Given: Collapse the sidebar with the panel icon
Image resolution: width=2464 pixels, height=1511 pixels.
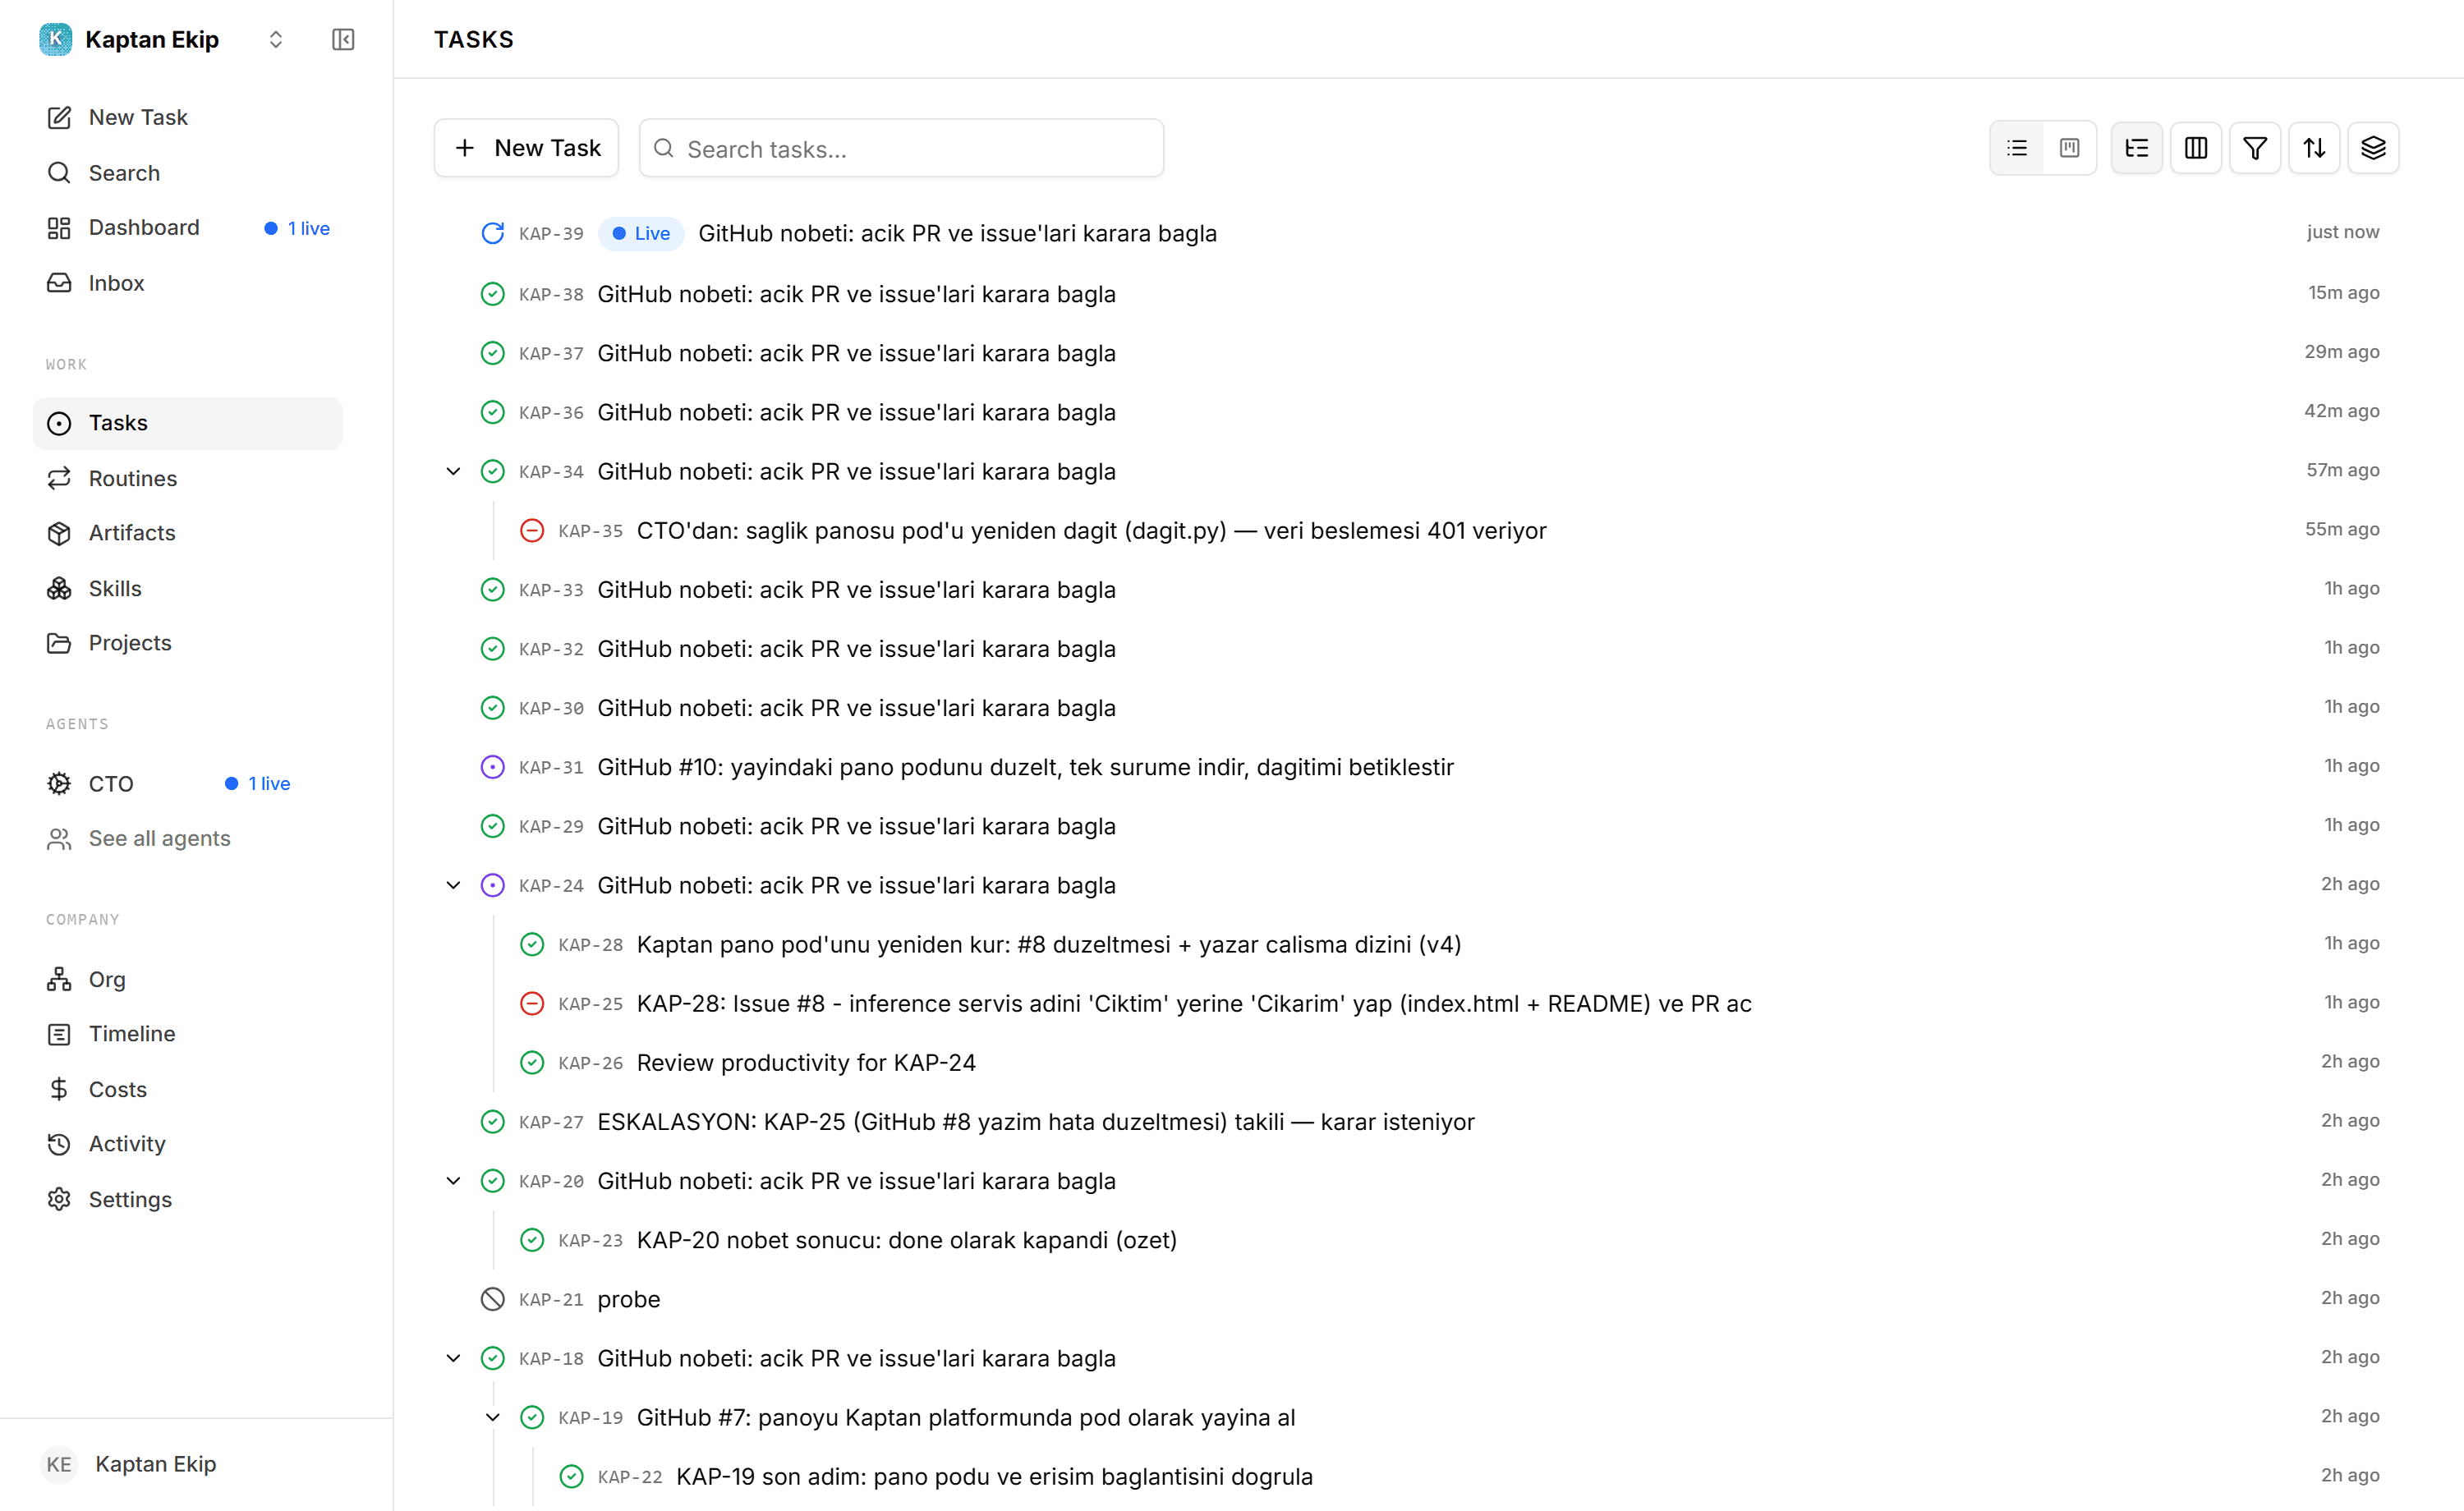Looking at the screenshot, I should point(343,39).
